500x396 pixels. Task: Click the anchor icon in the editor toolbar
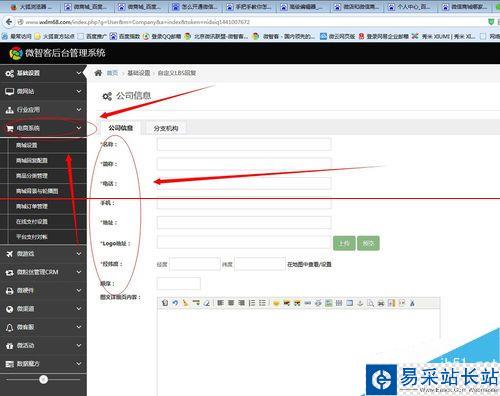click(360, 303)
